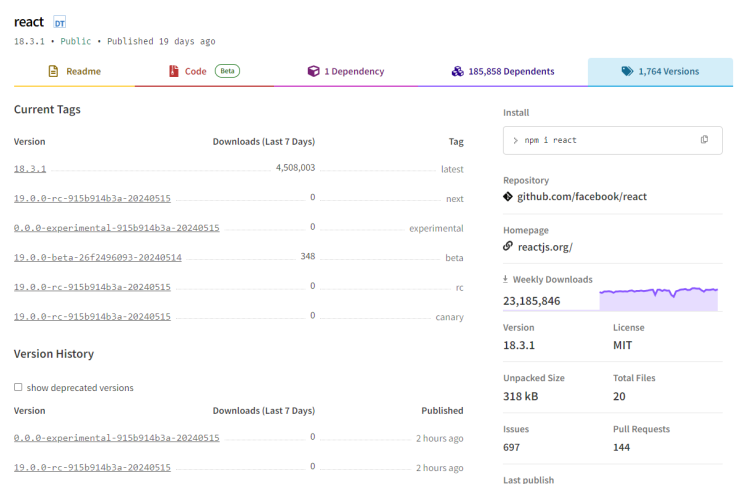This screenshot has height=484, width=743.
Task: Open version 18.3.1 latest tag link
Action: tap(30, 169)
